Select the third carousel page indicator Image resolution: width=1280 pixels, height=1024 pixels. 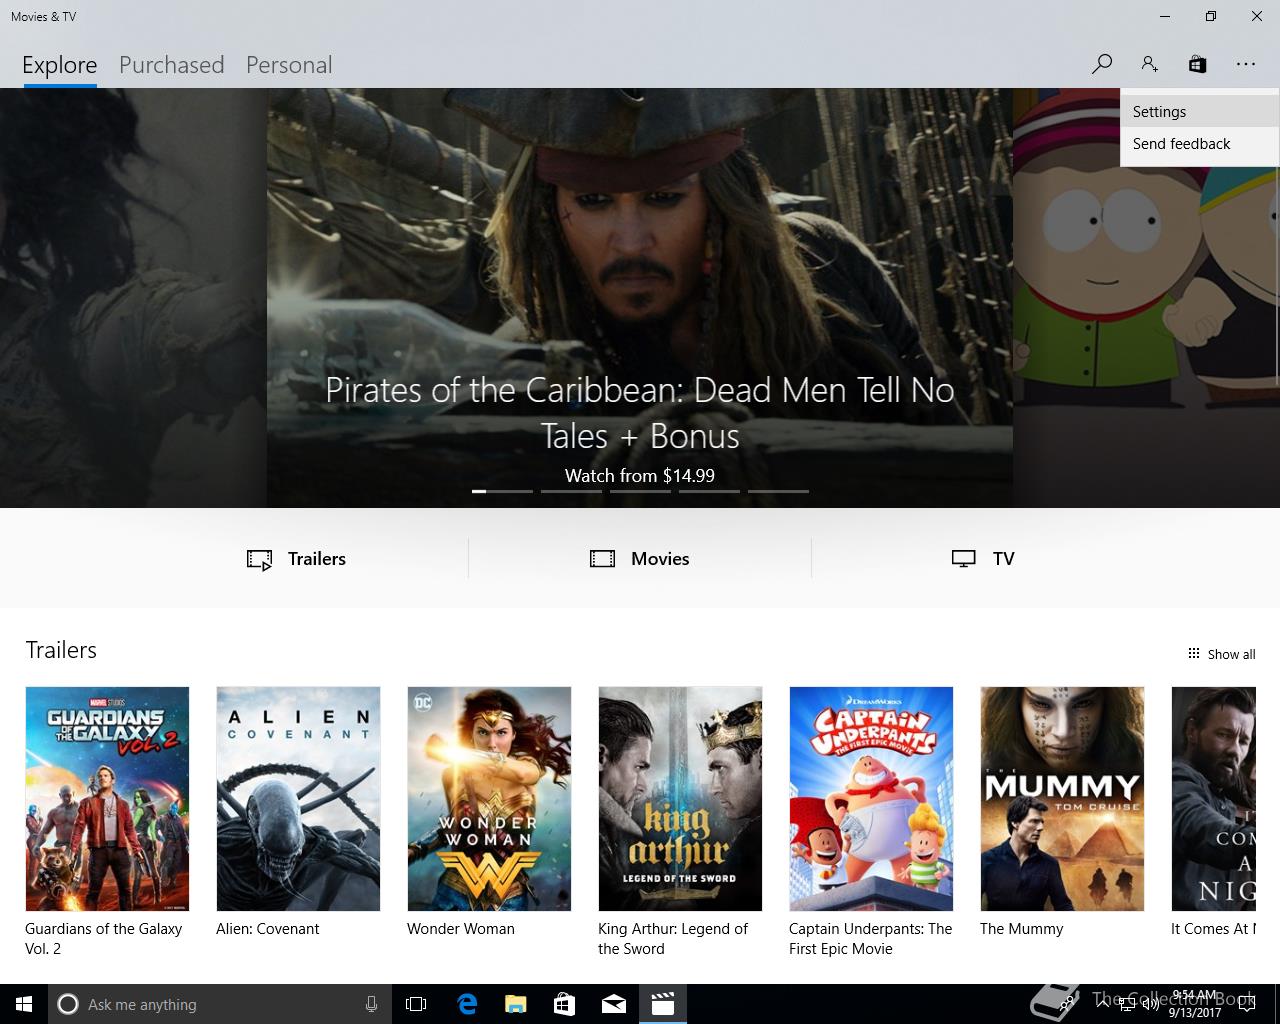(640, 491)
